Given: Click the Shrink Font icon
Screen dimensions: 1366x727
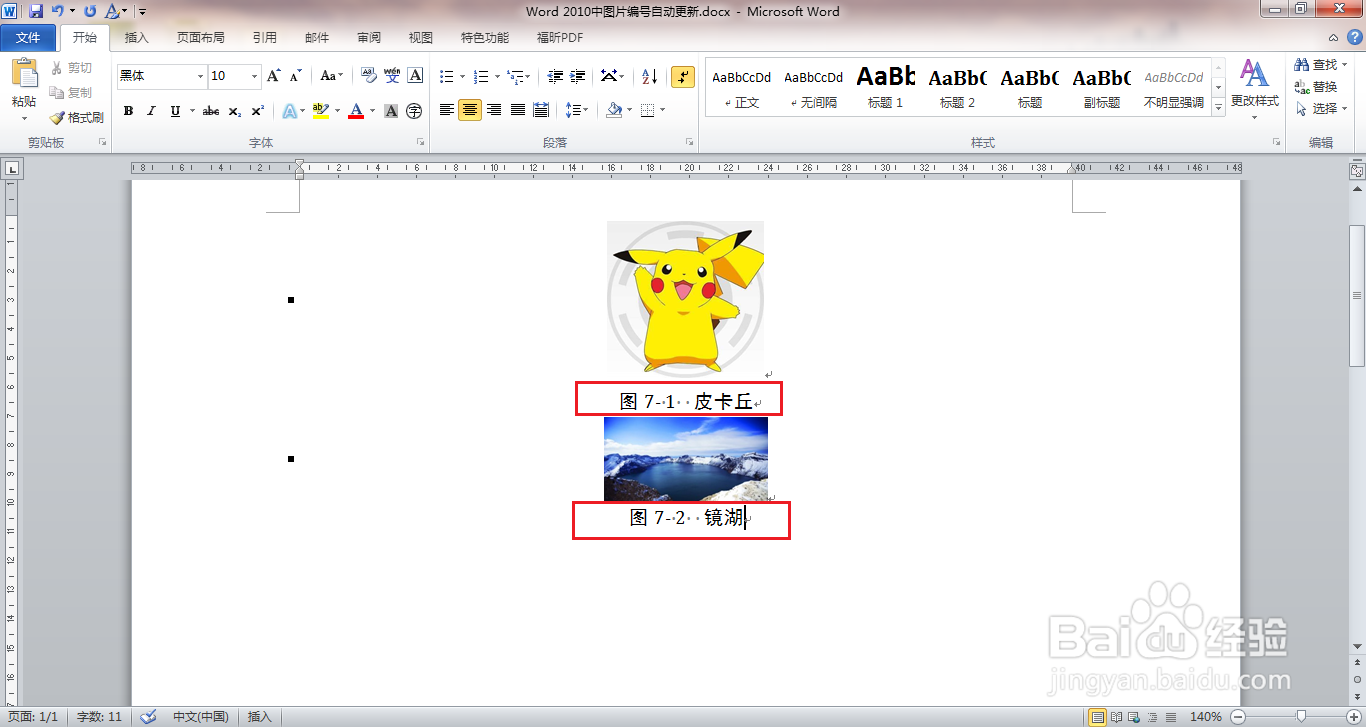Looking at the screenshot, I should pos(295,76).
